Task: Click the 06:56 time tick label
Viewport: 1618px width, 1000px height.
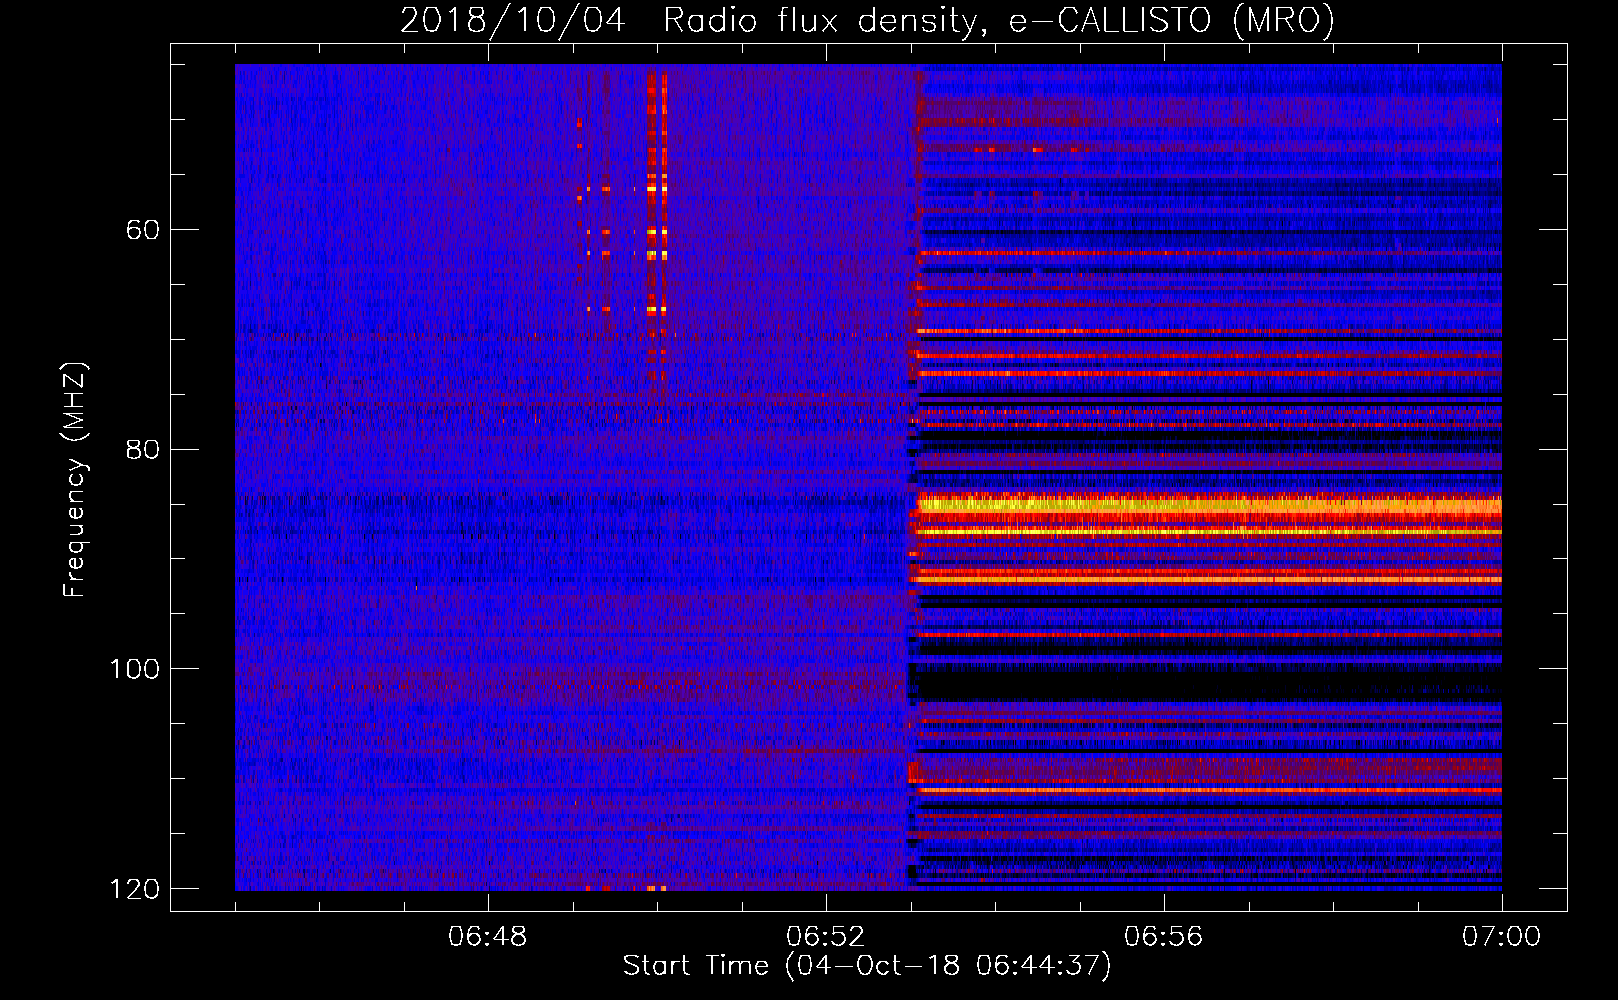Action: pyautogui.click(x=1164, y=937)
